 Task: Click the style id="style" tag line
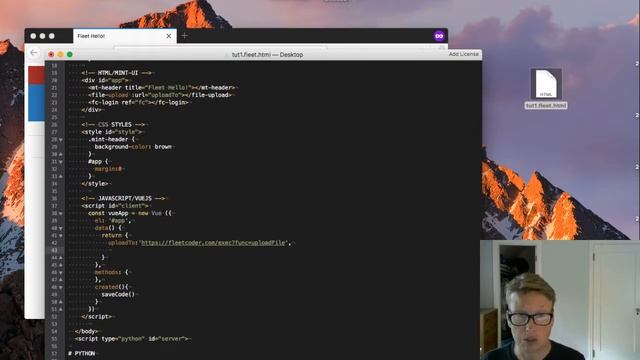click(x=111, y=132)
